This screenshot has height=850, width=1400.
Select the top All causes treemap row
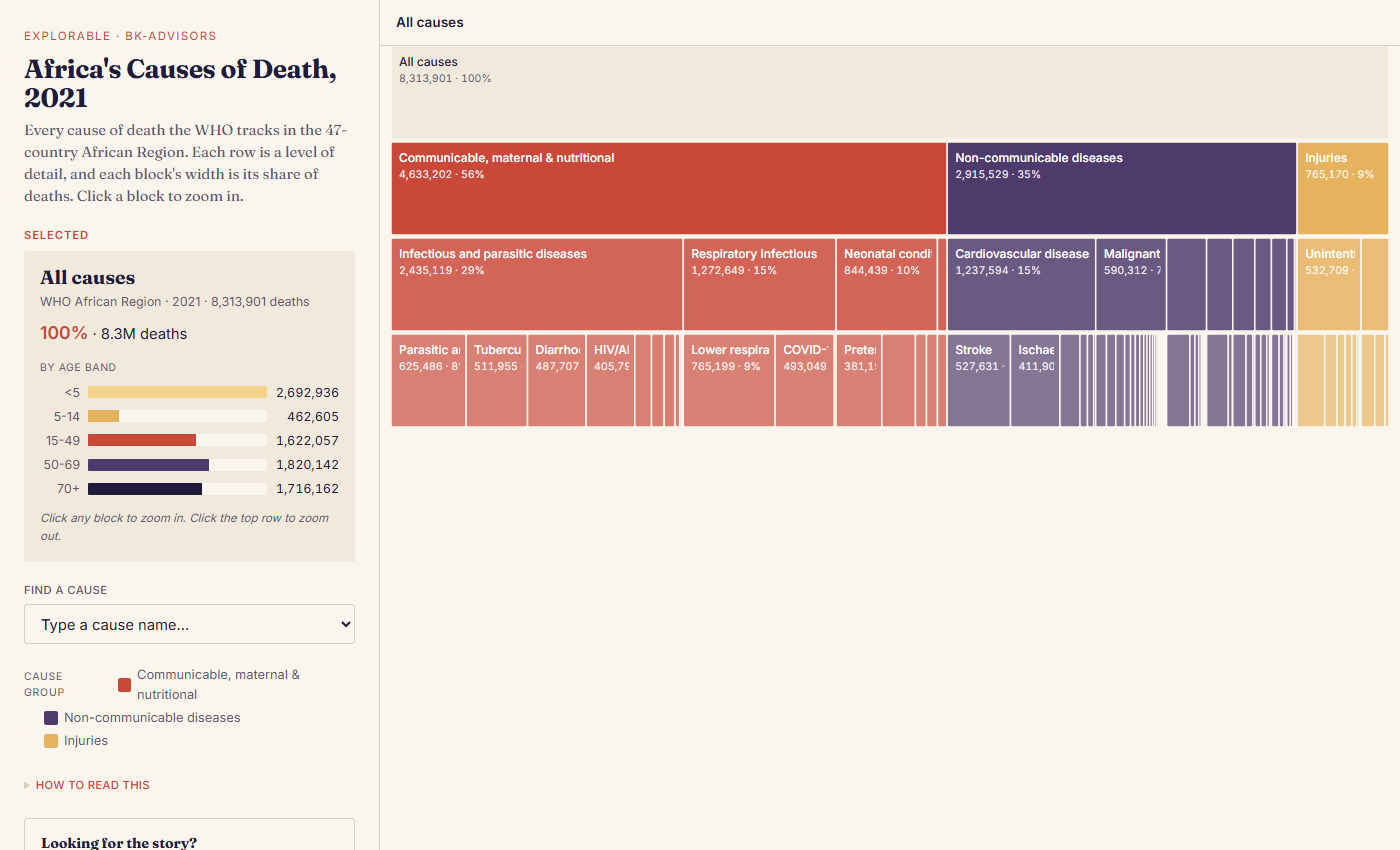click(890, 92)
